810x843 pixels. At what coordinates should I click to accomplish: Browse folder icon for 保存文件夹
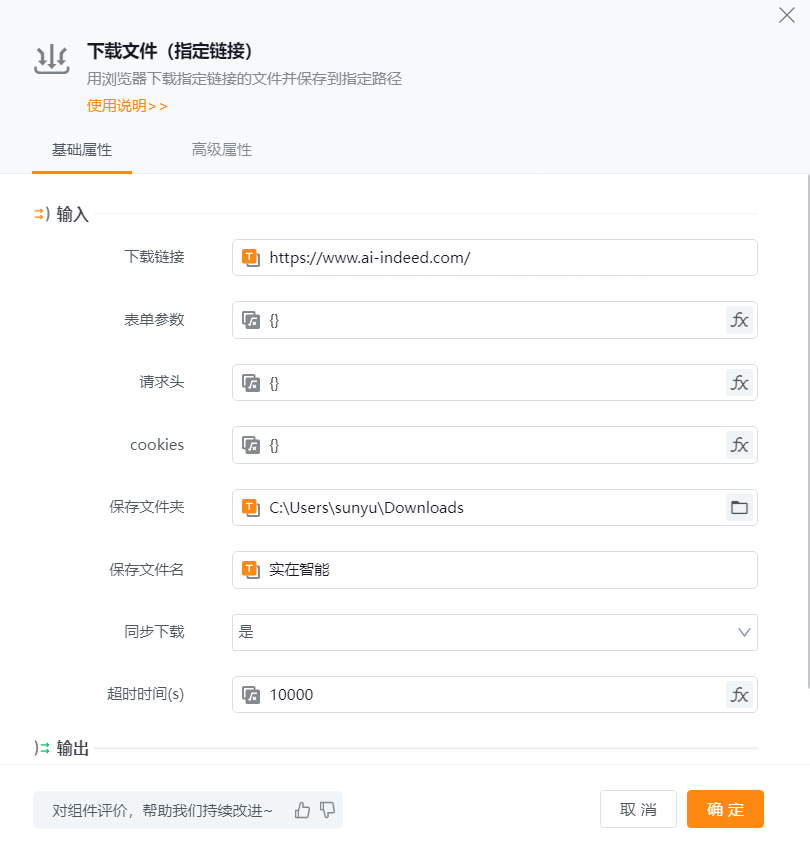point(739,507)
